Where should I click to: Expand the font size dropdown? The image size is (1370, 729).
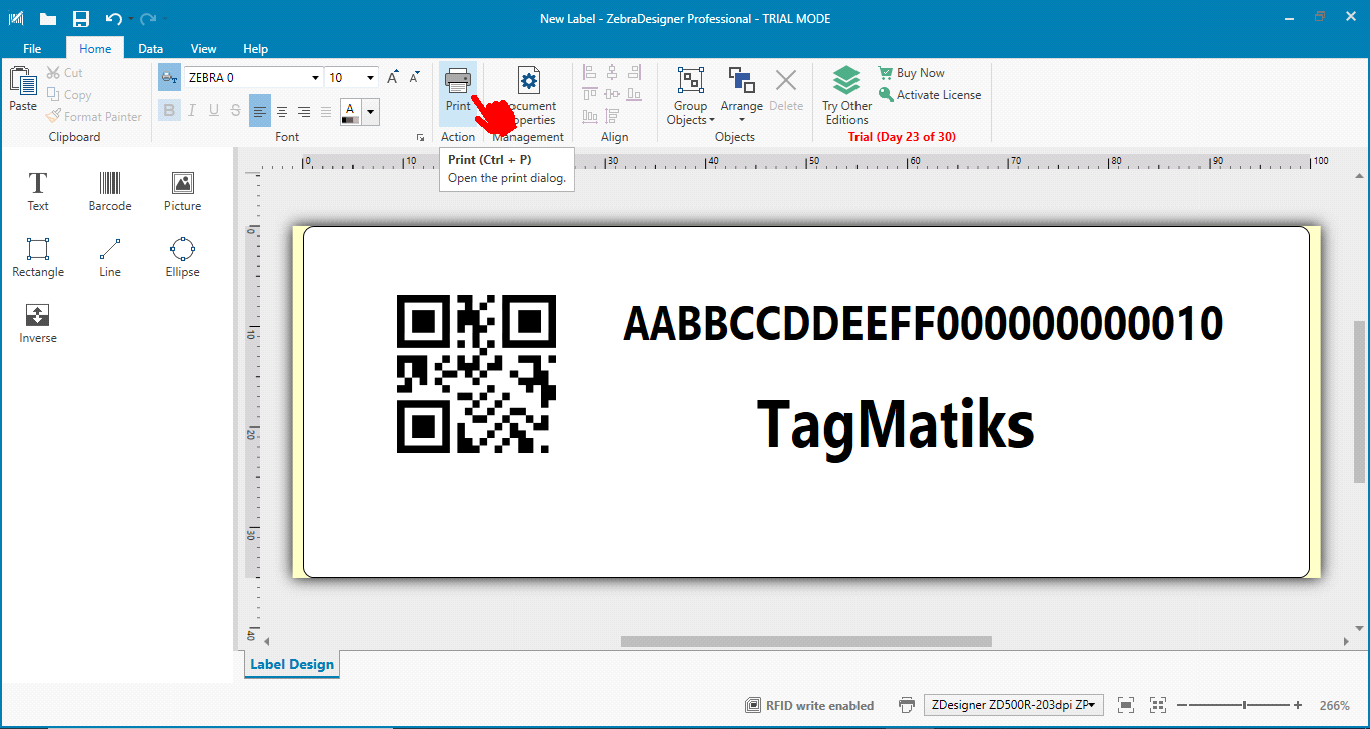[x=371, y=78]
